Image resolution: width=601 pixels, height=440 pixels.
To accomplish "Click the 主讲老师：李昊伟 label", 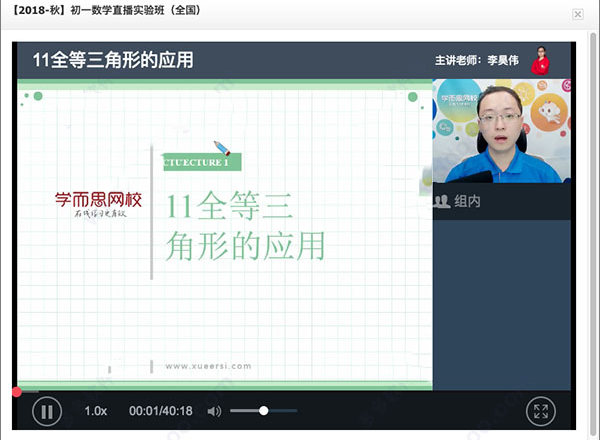I will point(477,60).
